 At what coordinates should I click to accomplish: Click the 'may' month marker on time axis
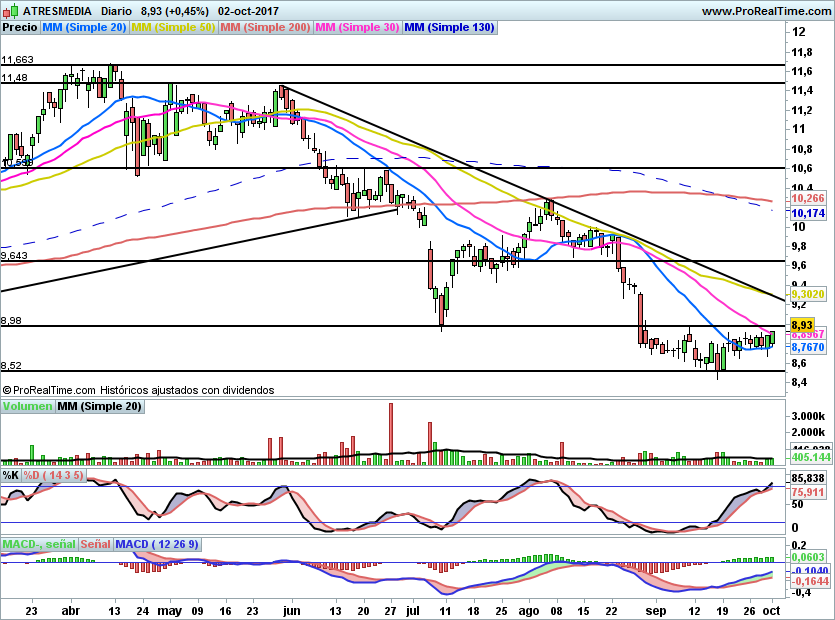170,610
